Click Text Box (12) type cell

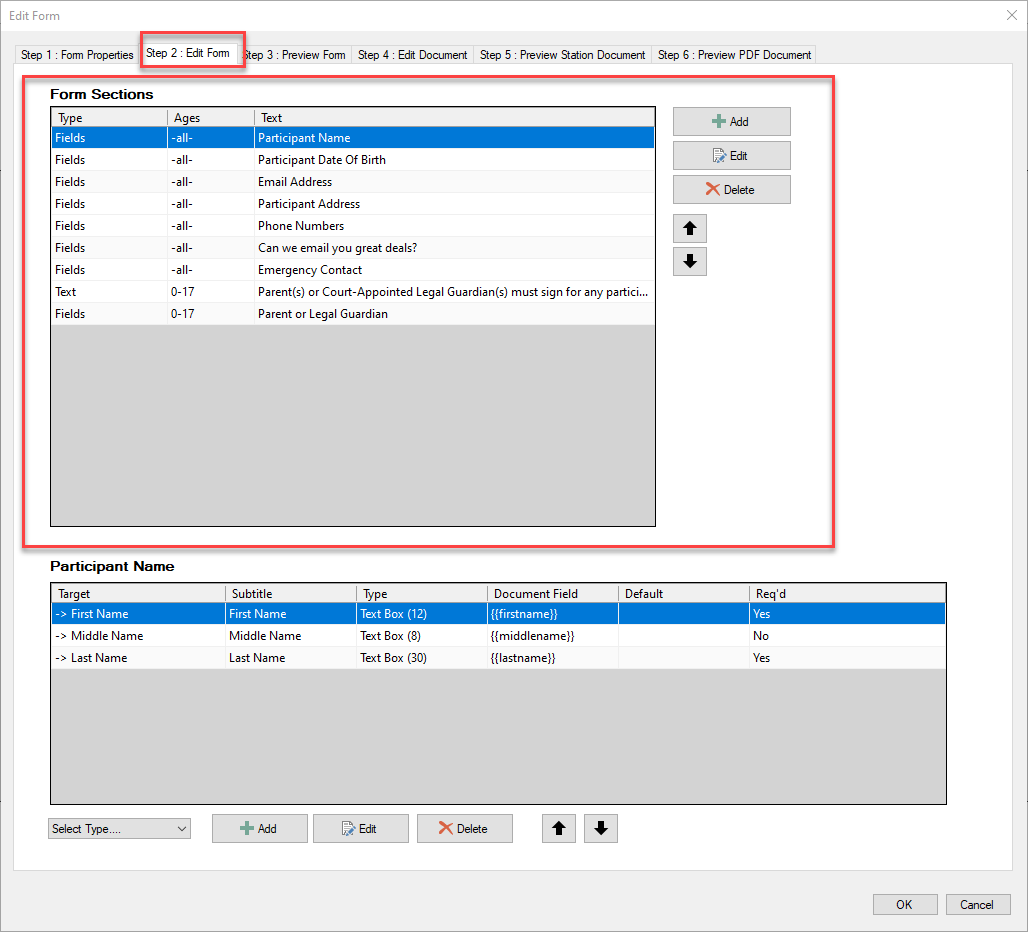[x=422, y=613]
